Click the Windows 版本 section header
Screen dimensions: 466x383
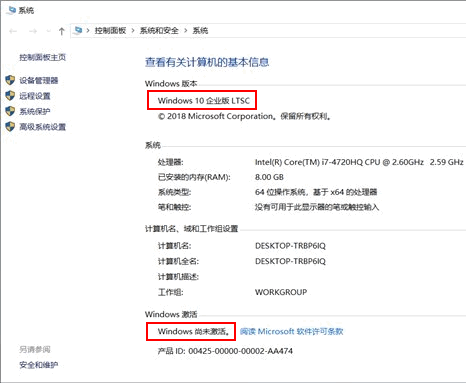click(171, 83)
